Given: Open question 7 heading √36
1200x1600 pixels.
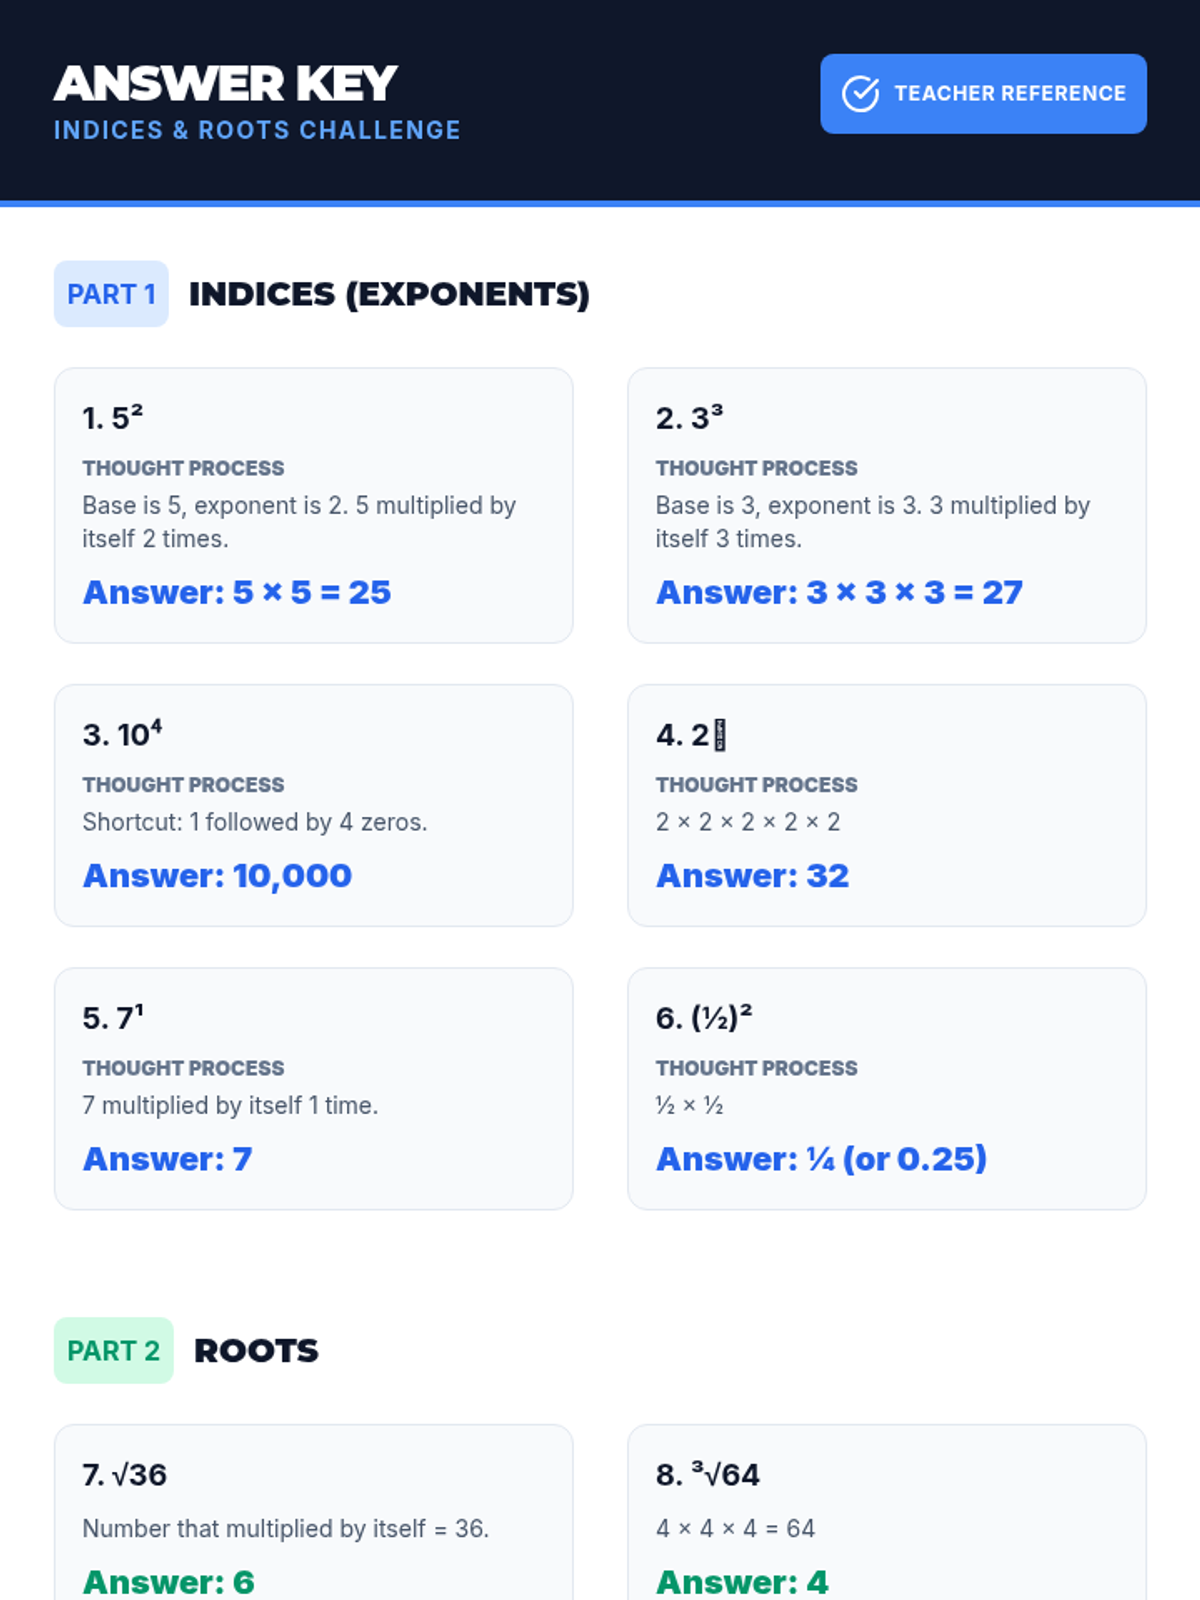Looking at the screenshot, I should pos(125,1475).
